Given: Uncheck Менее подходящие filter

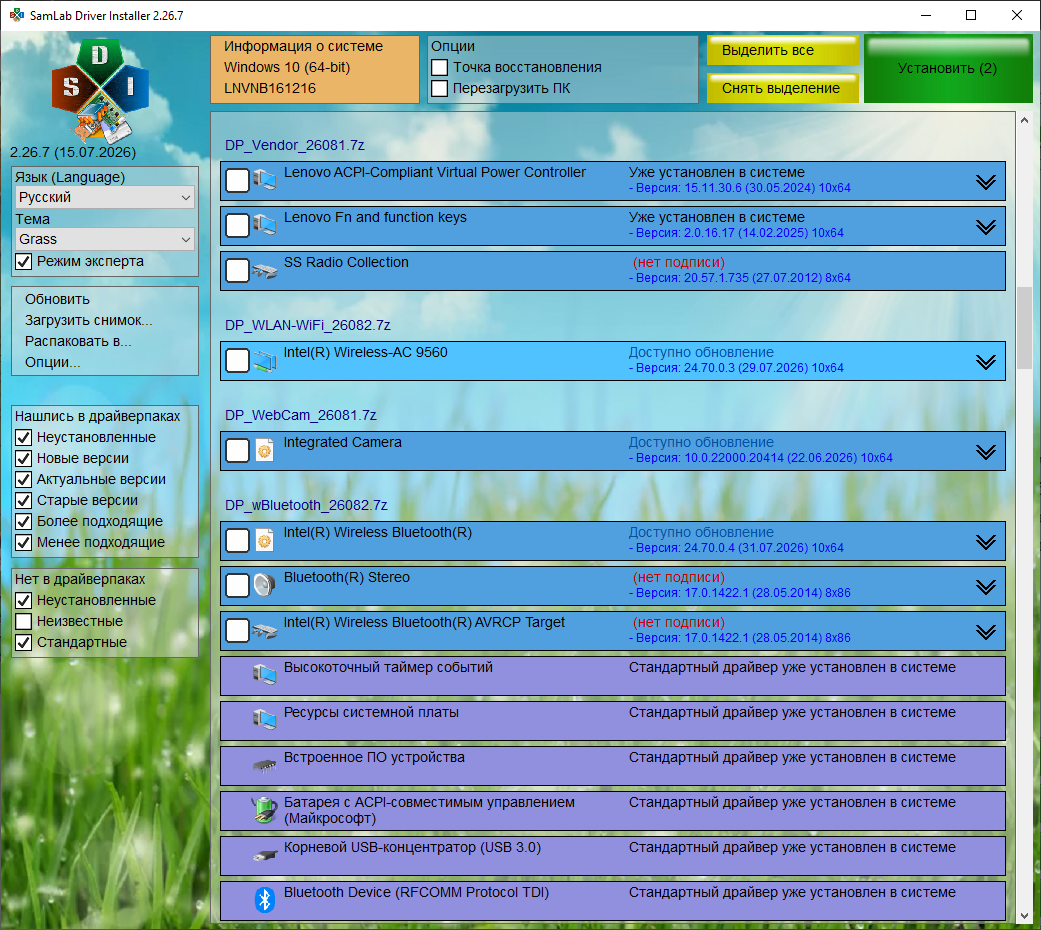Looking at the screenshot, I should 24,542.
